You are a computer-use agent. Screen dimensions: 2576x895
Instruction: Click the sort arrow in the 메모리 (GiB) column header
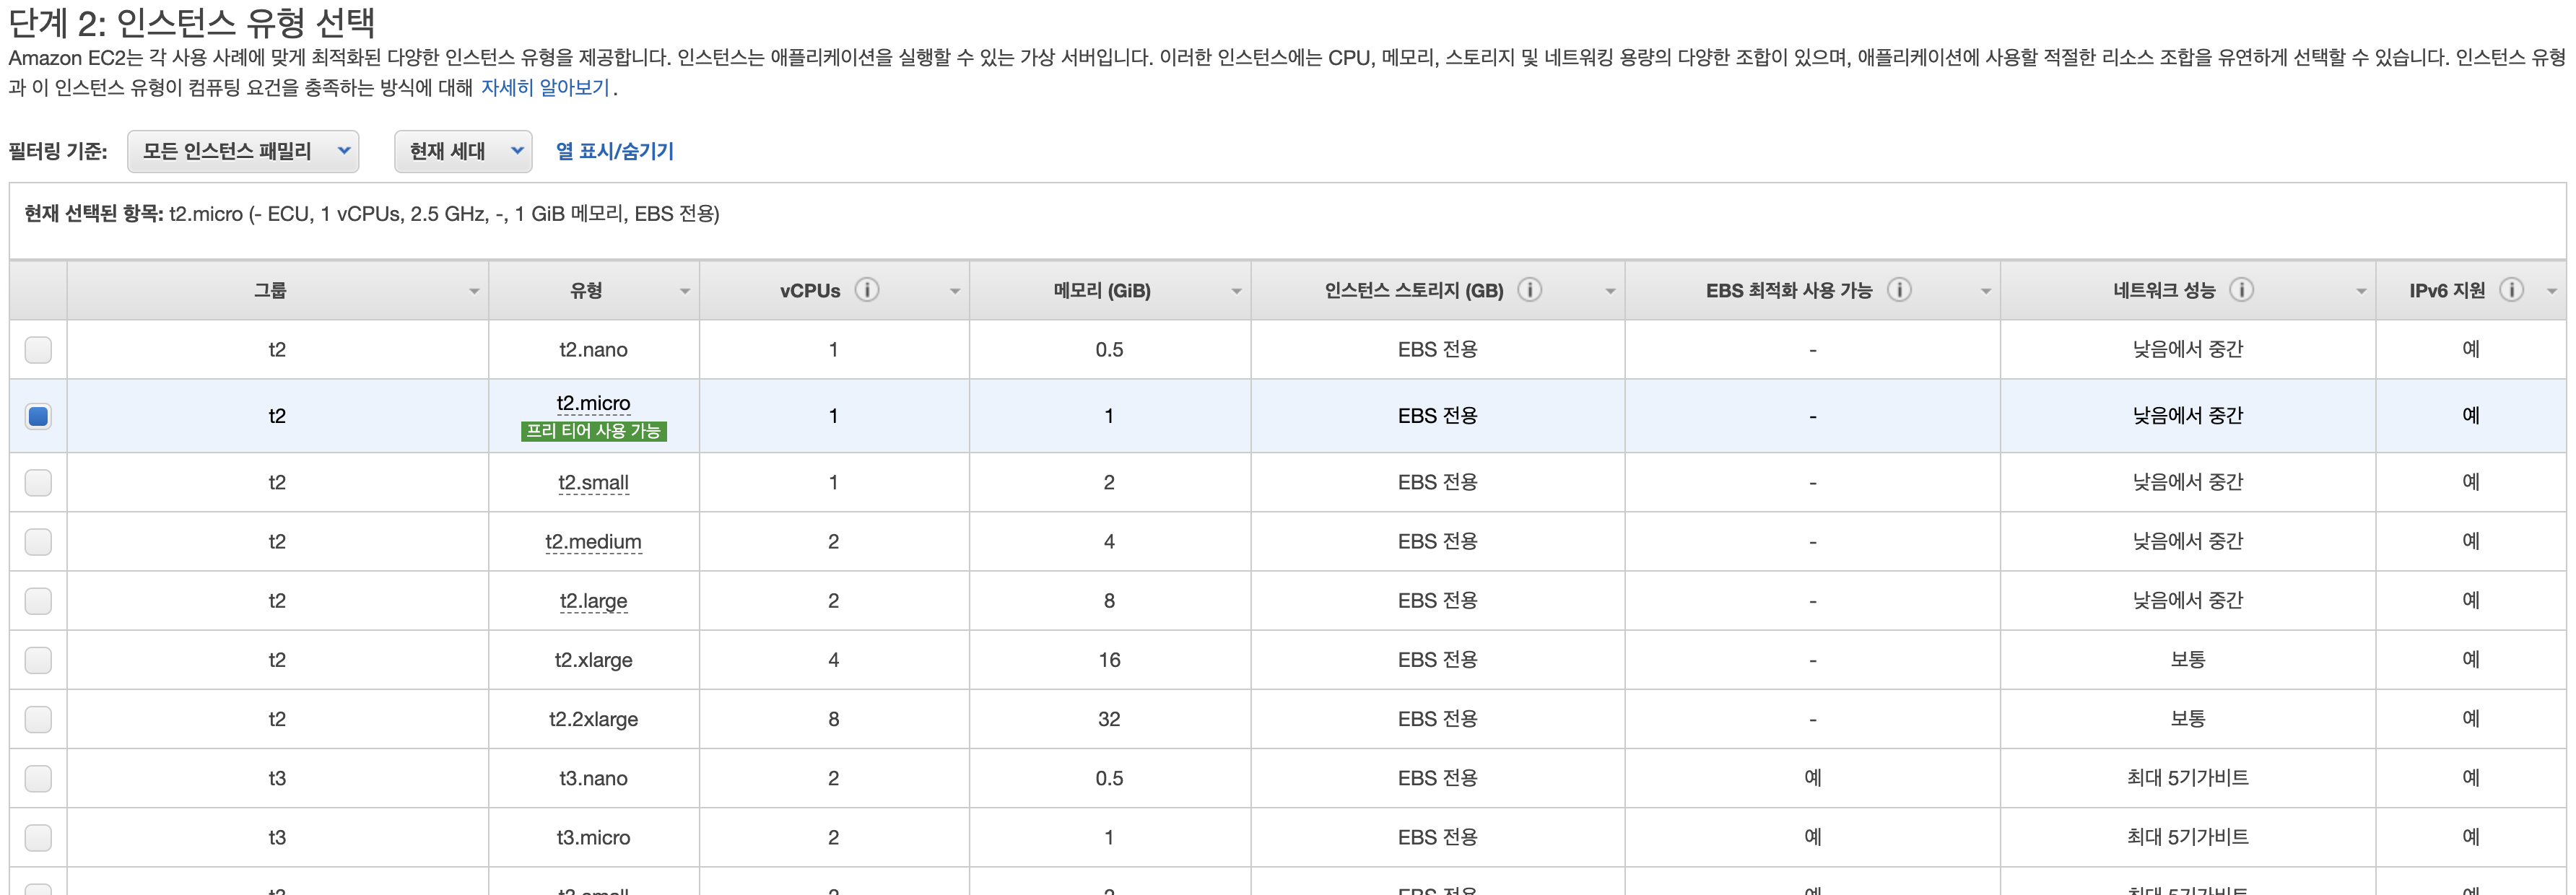pyautogui.click(x=1236, y=292)
